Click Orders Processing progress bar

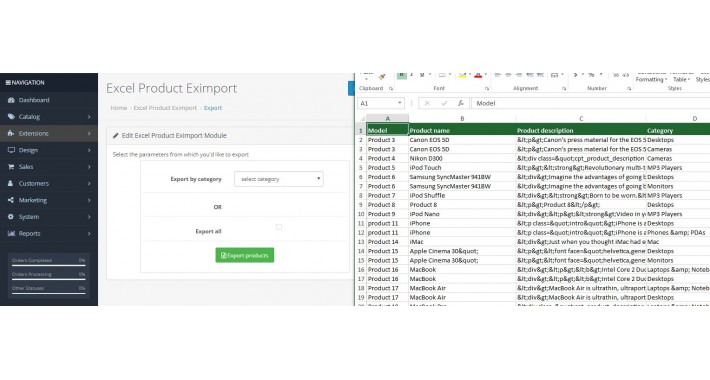pyautogui.click(x=48, y=279)
